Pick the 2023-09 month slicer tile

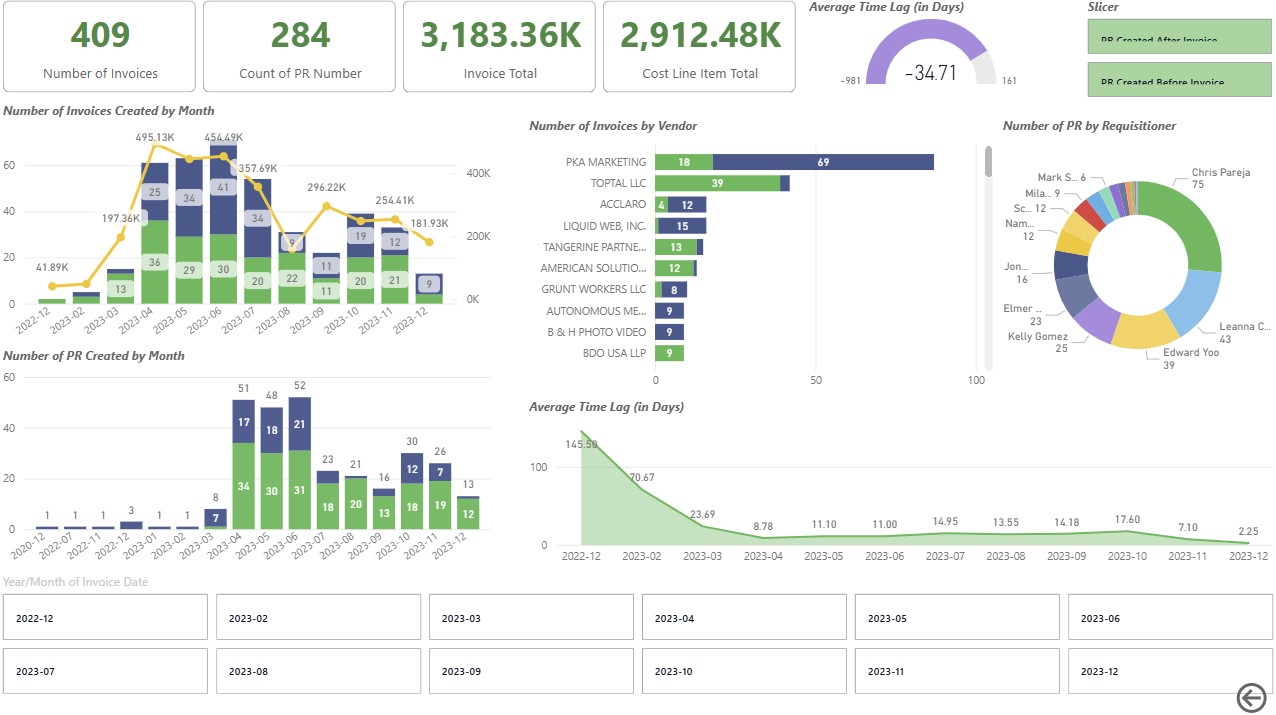click(x=531, y=671)
